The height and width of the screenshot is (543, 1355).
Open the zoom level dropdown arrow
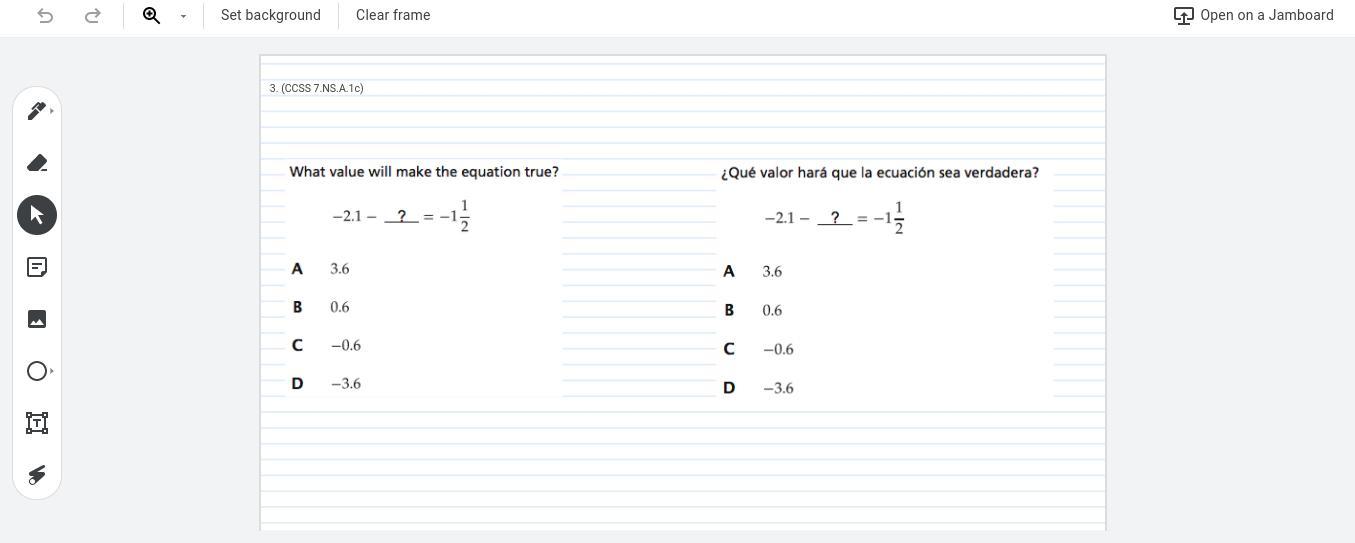click(x=183, y=16)
